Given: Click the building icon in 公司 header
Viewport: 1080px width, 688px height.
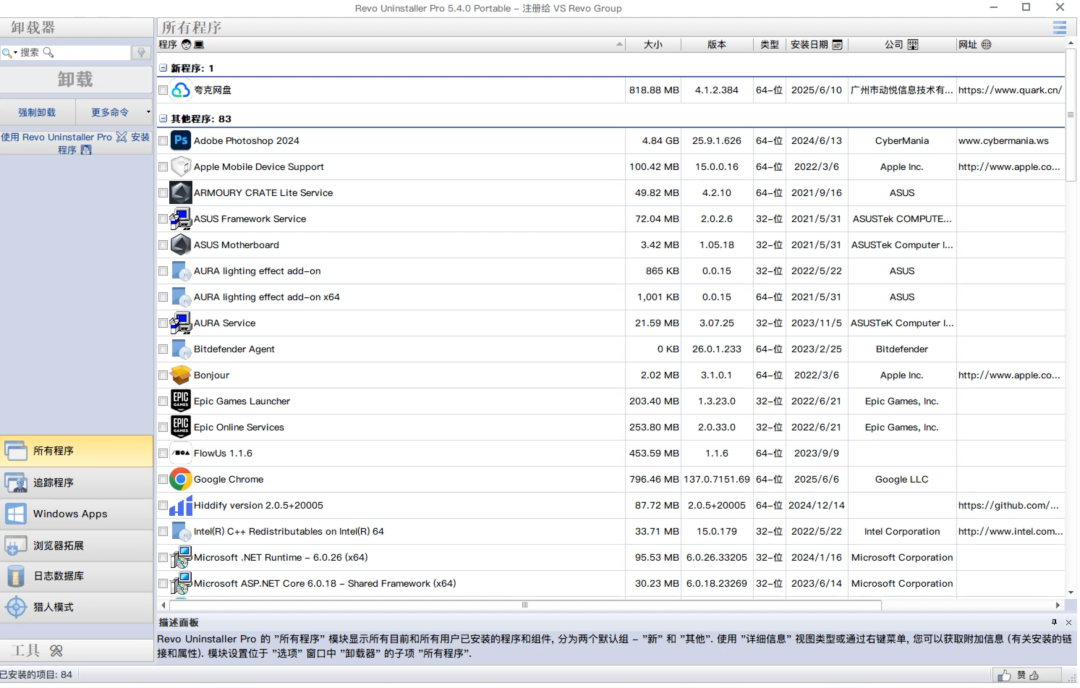Looking at the screenshot, I should [x=913, y=45].
